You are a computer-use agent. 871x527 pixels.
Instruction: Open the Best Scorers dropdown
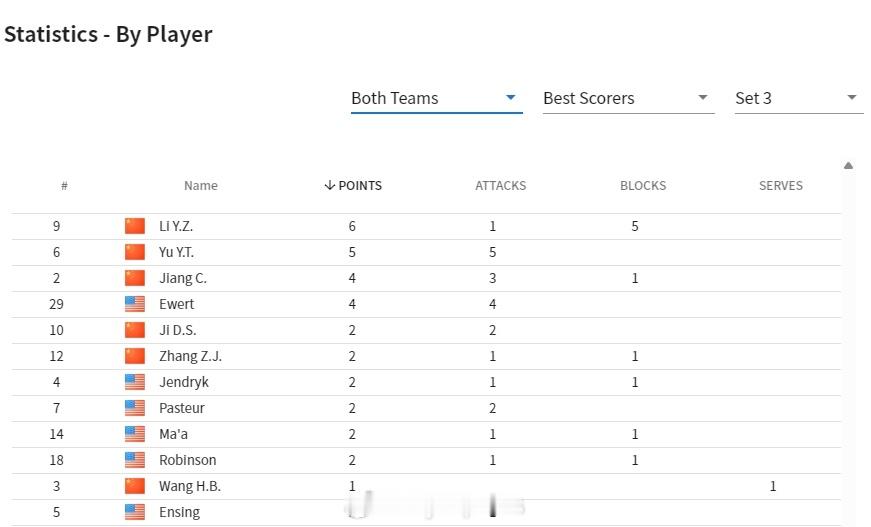pyautogui.click(x=628, y=98)
